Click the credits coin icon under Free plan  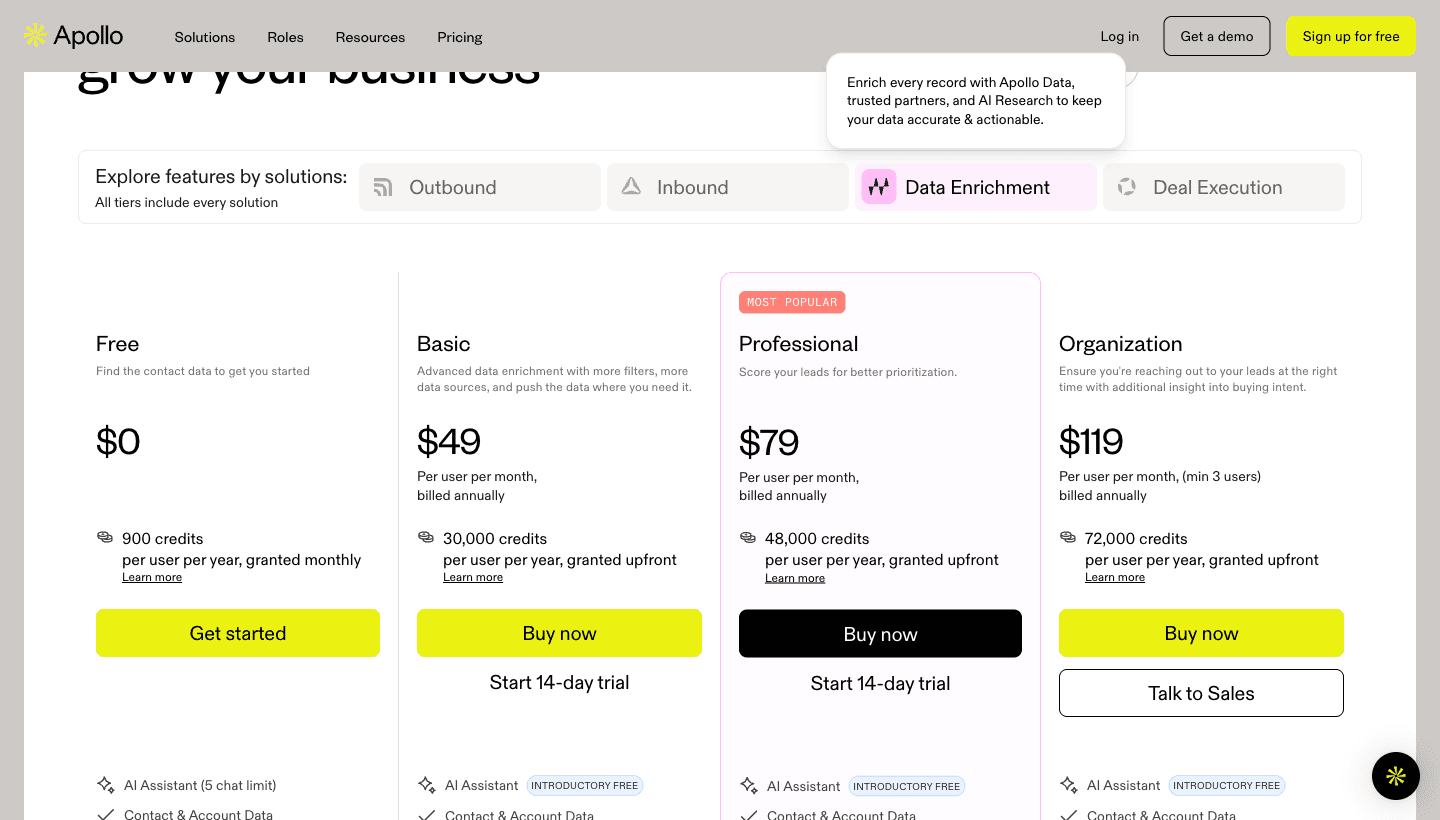pos(104,538)
